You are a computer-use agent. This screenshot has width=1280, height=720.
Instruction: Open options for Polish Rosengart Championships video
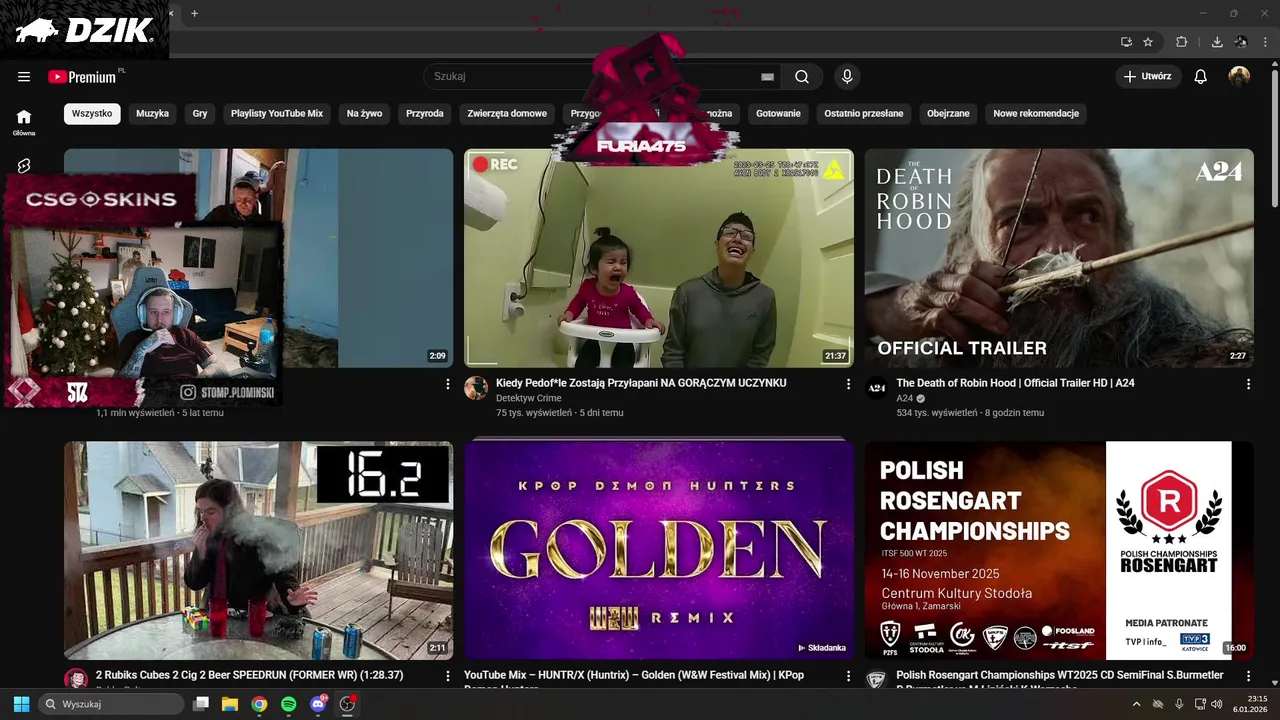tap(1248, 676)
